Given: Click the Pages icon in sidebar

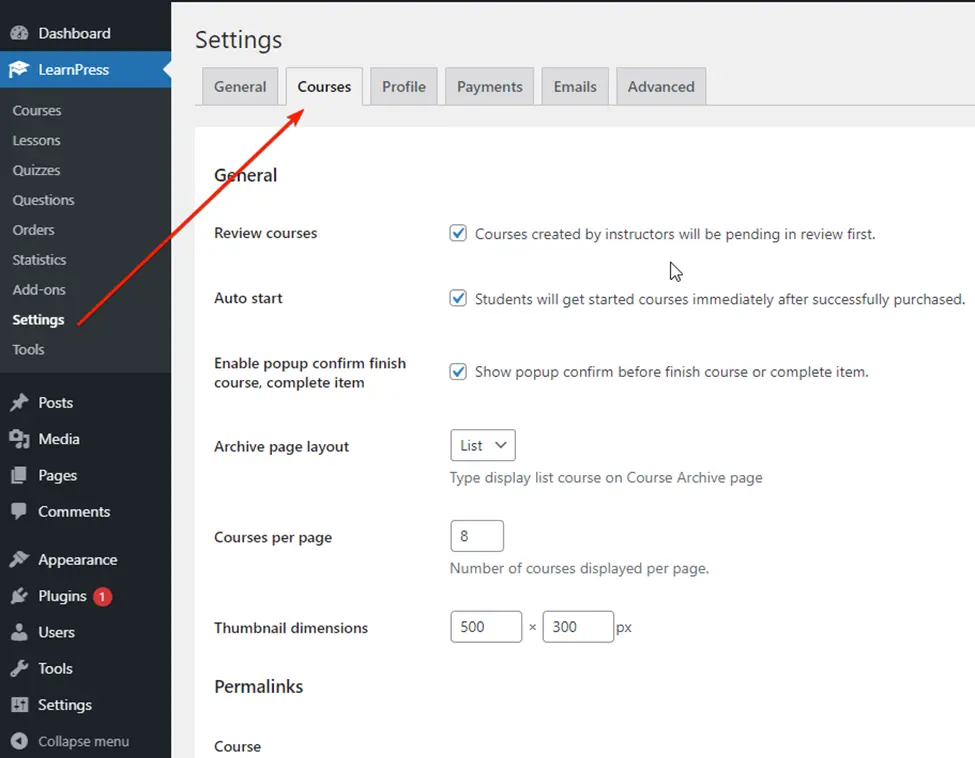Looking at the screenshot, I should pos(19,476).
